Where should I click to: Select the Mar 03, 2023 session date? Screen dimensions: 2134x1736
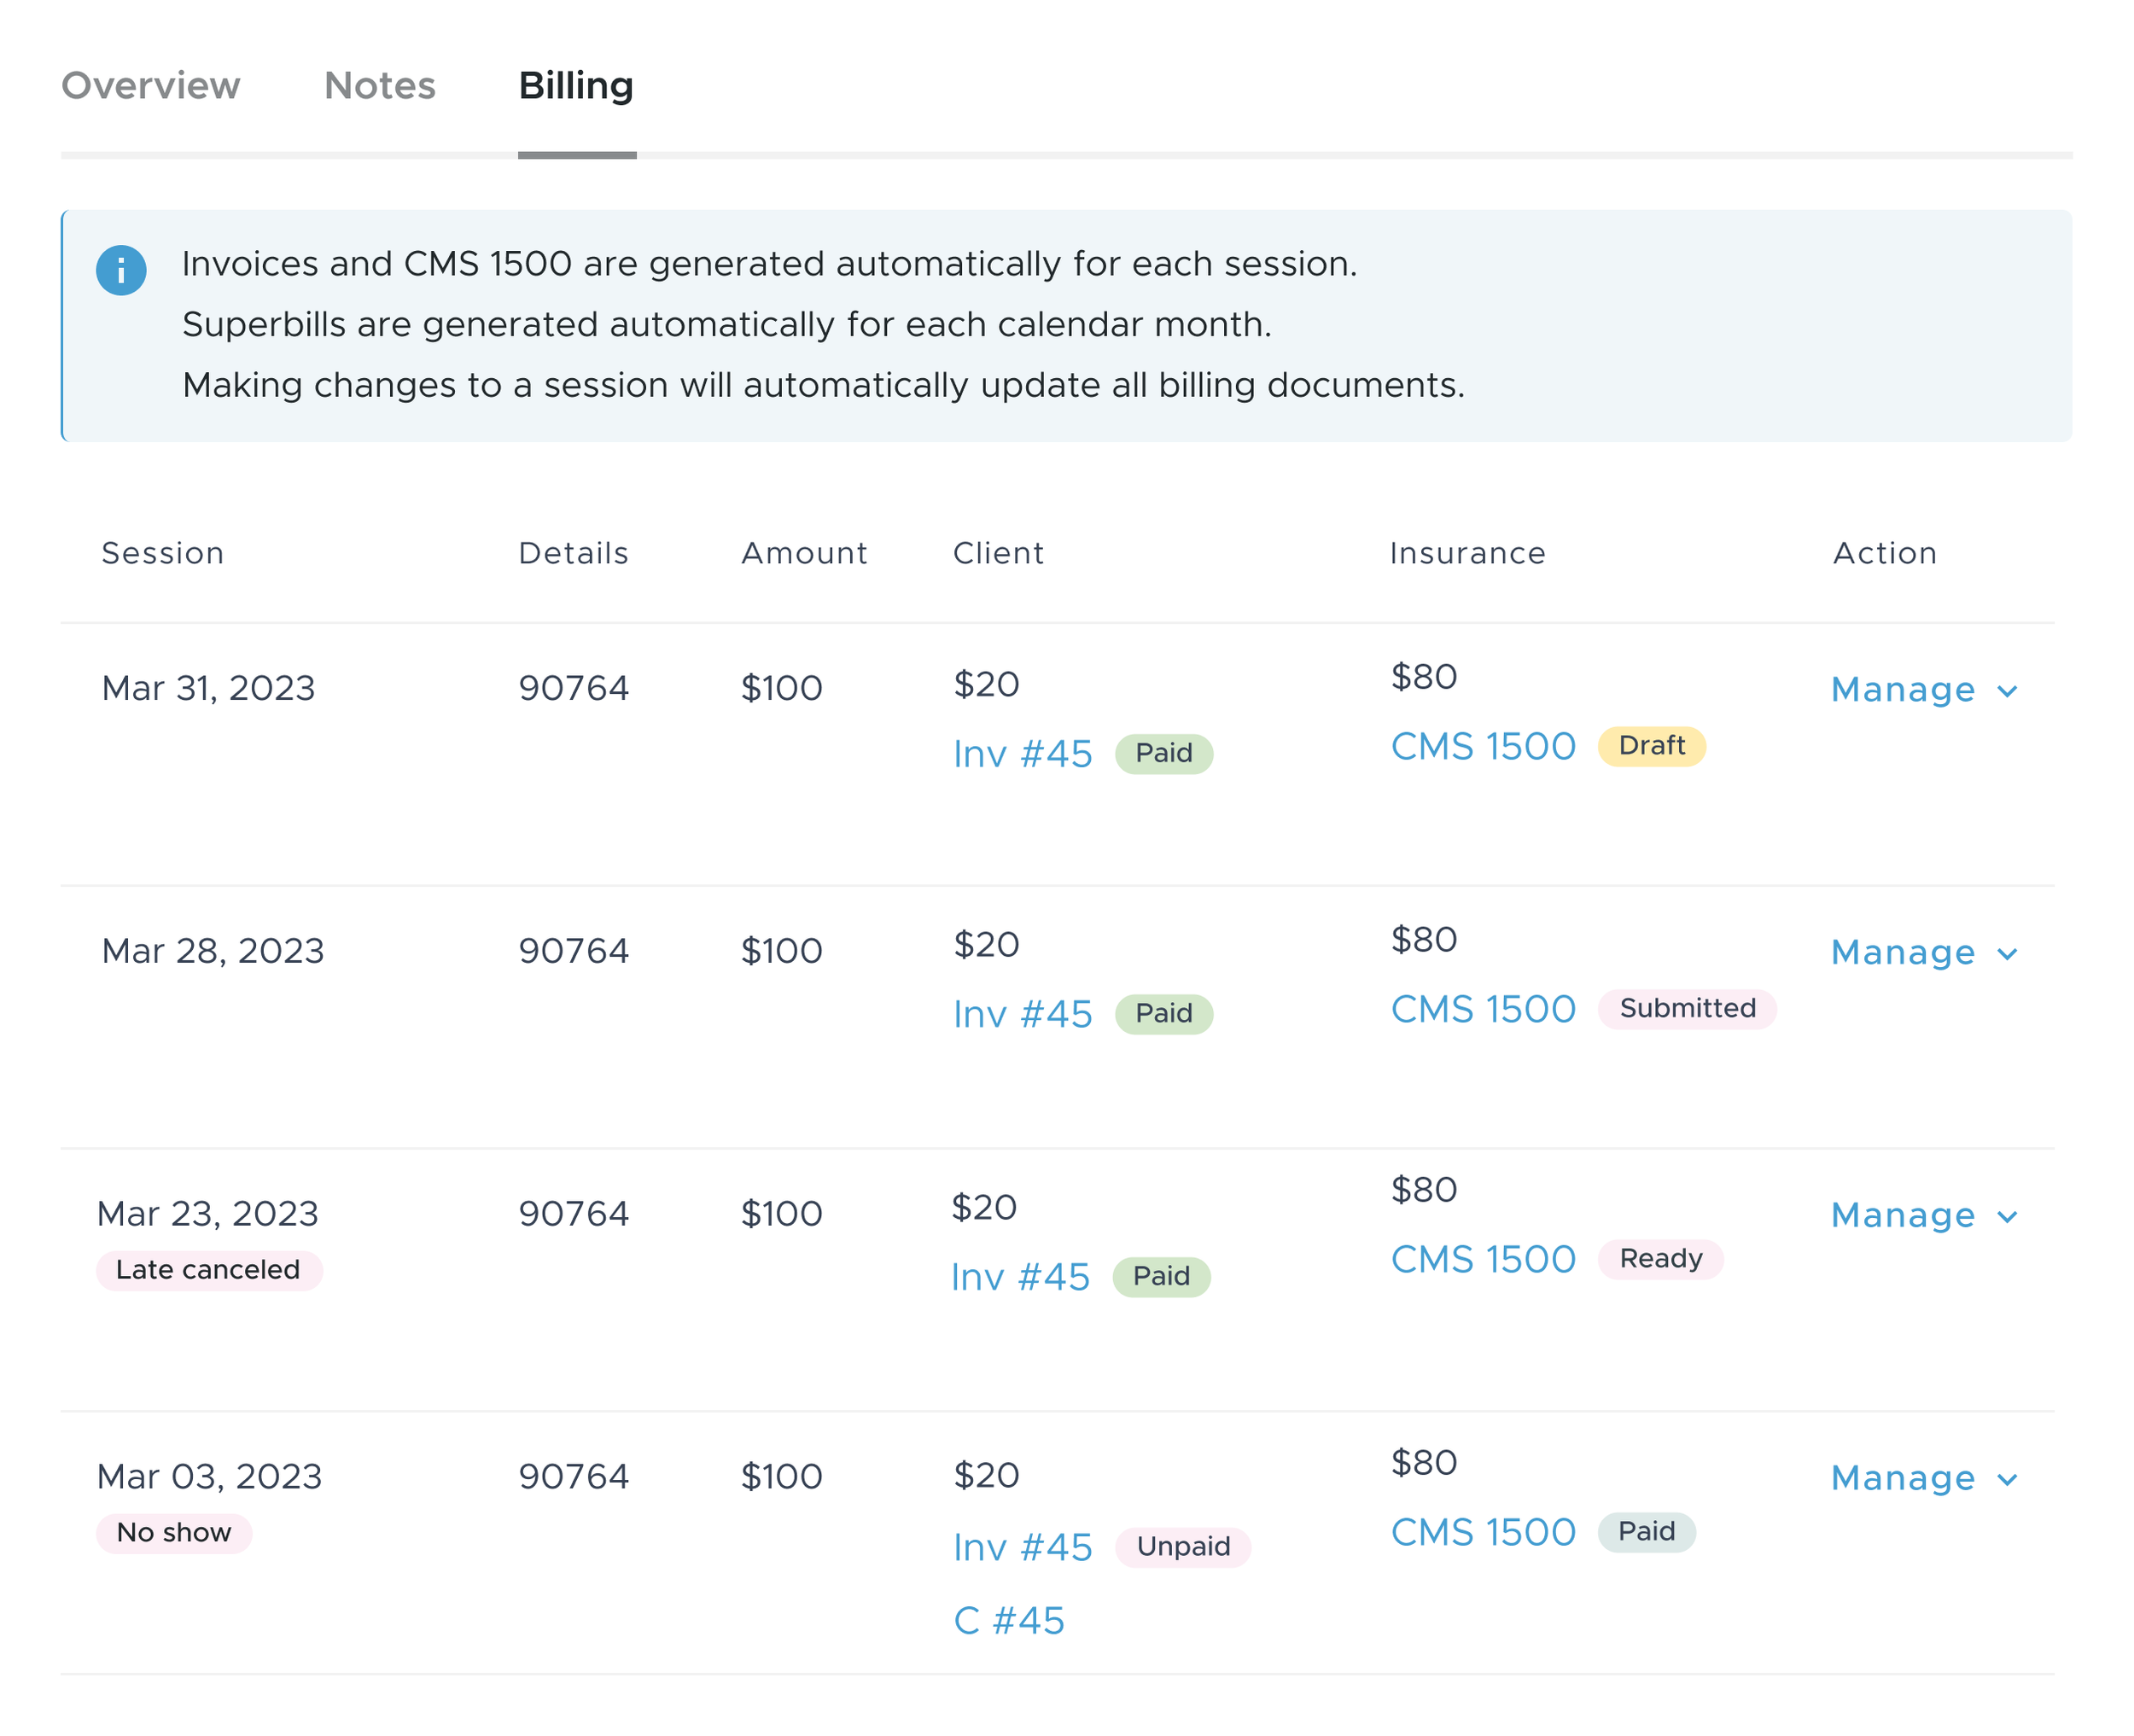(210, 1477)
